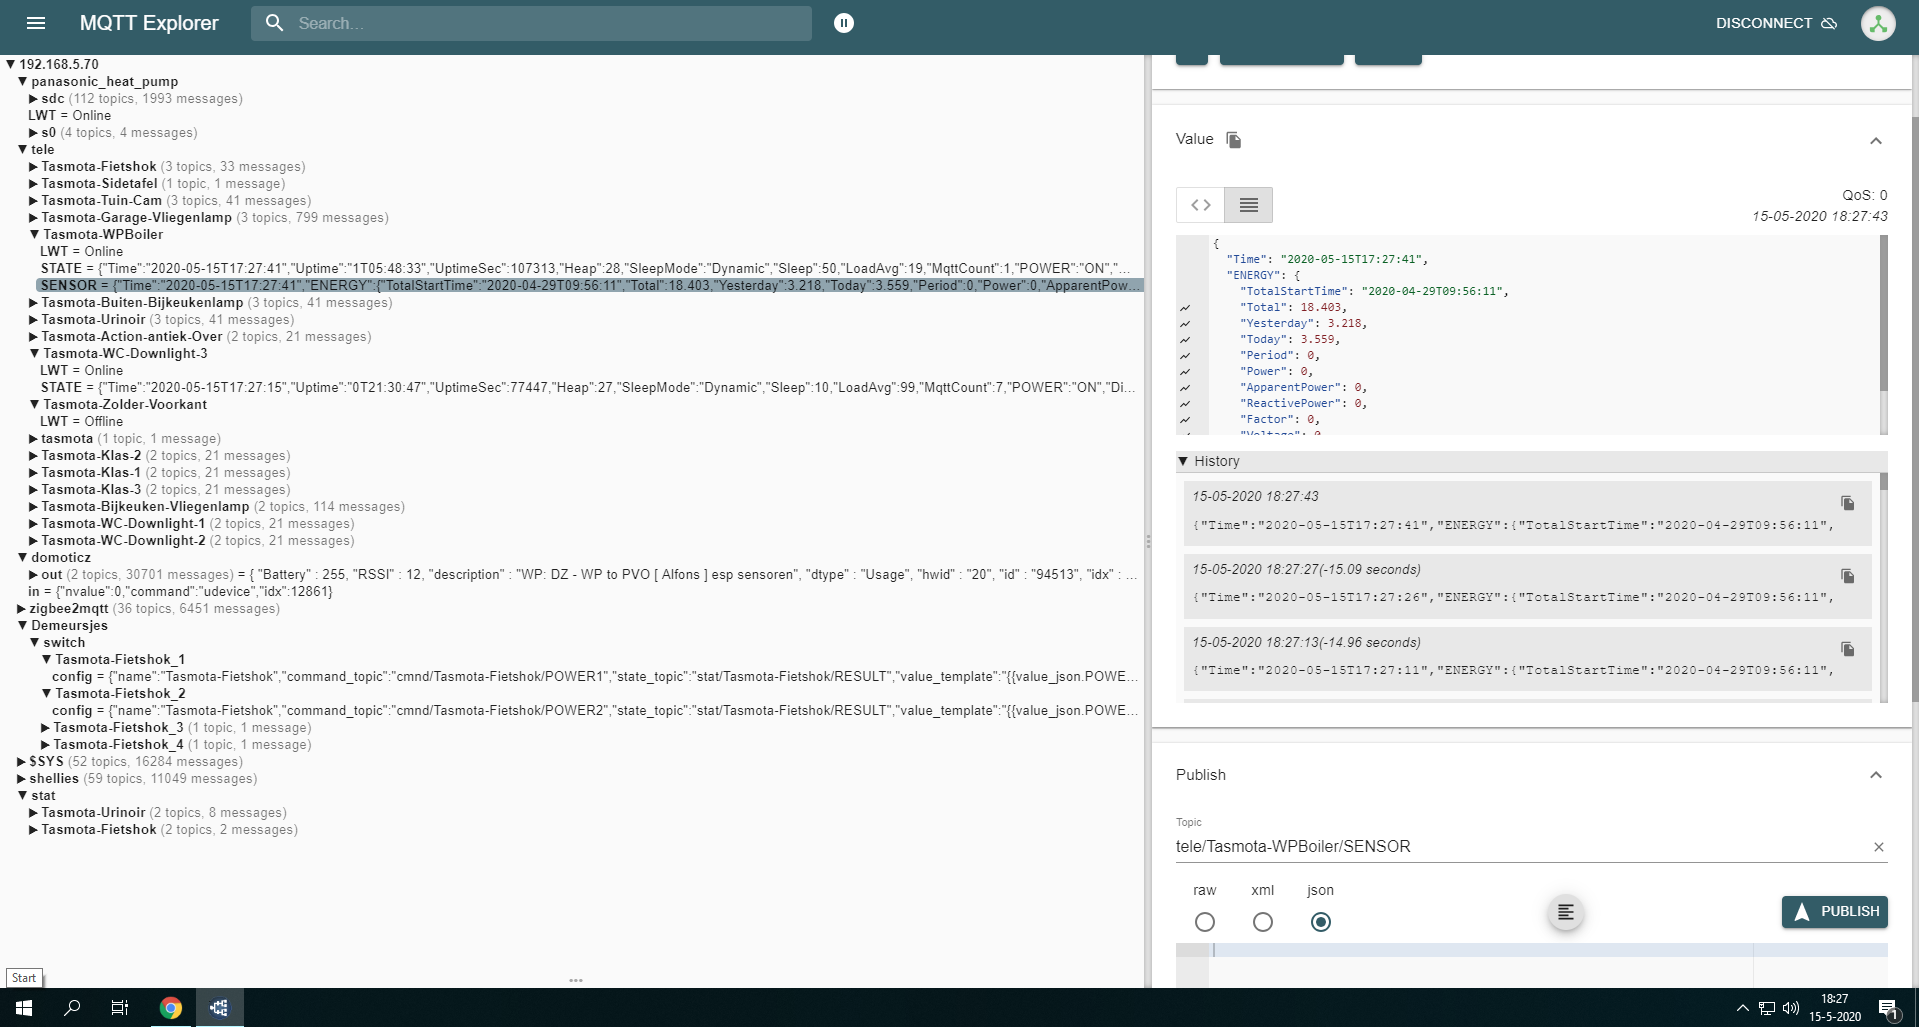Click the format JSON round button

(x=1566, y=912)
